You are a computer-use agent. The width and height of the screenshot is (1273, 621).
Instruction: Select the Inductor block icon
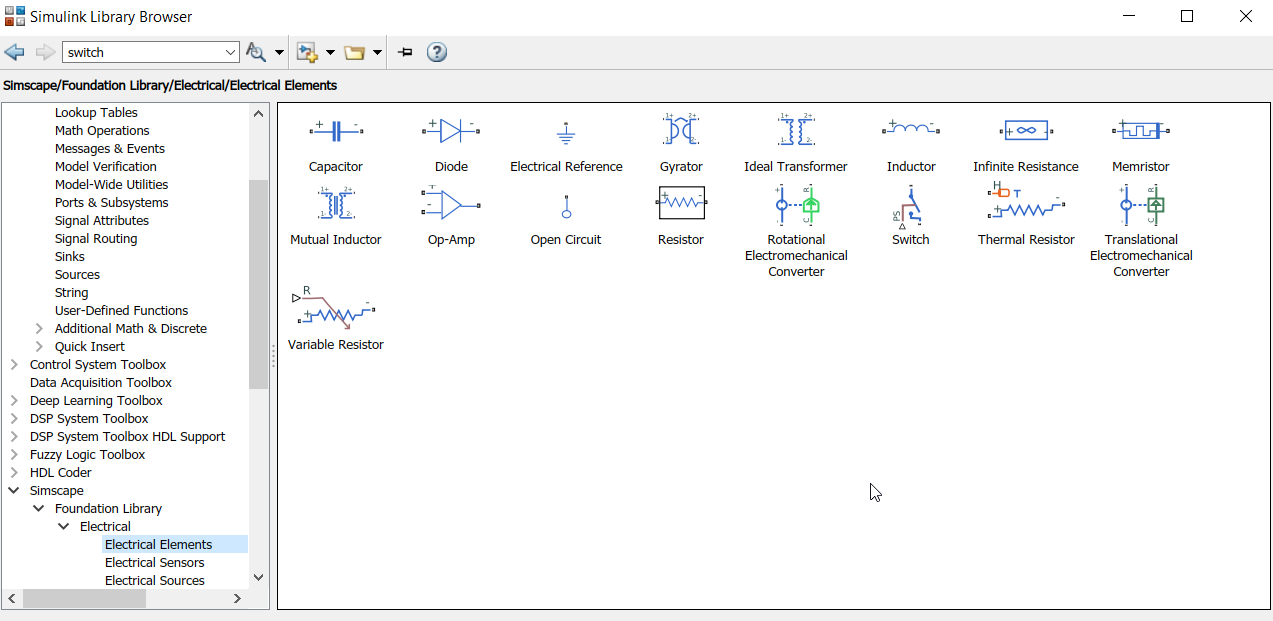tap(911, 129)
